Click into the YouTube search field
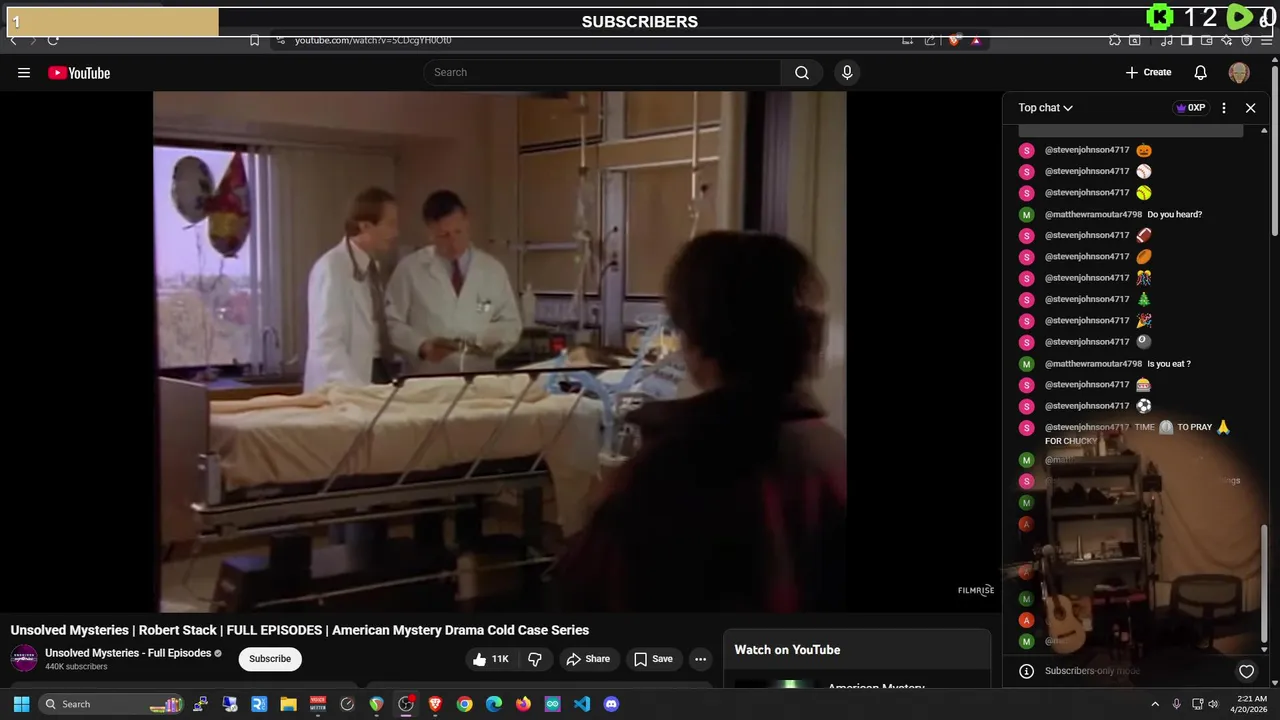 [x=603, y=72]
